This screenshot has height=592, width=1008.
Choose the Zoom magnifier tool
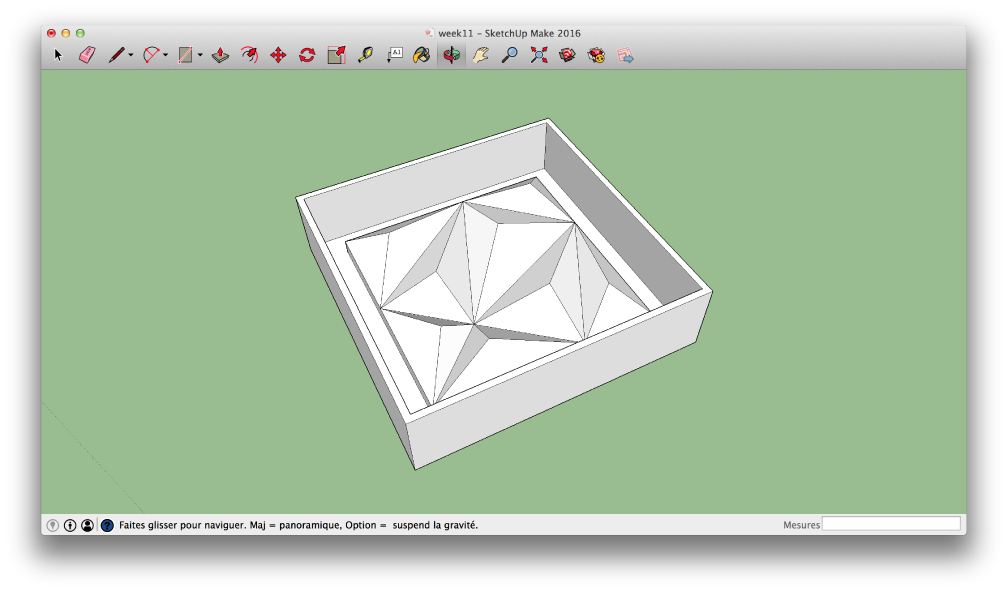pyautogui.click(x=509, y=55)
